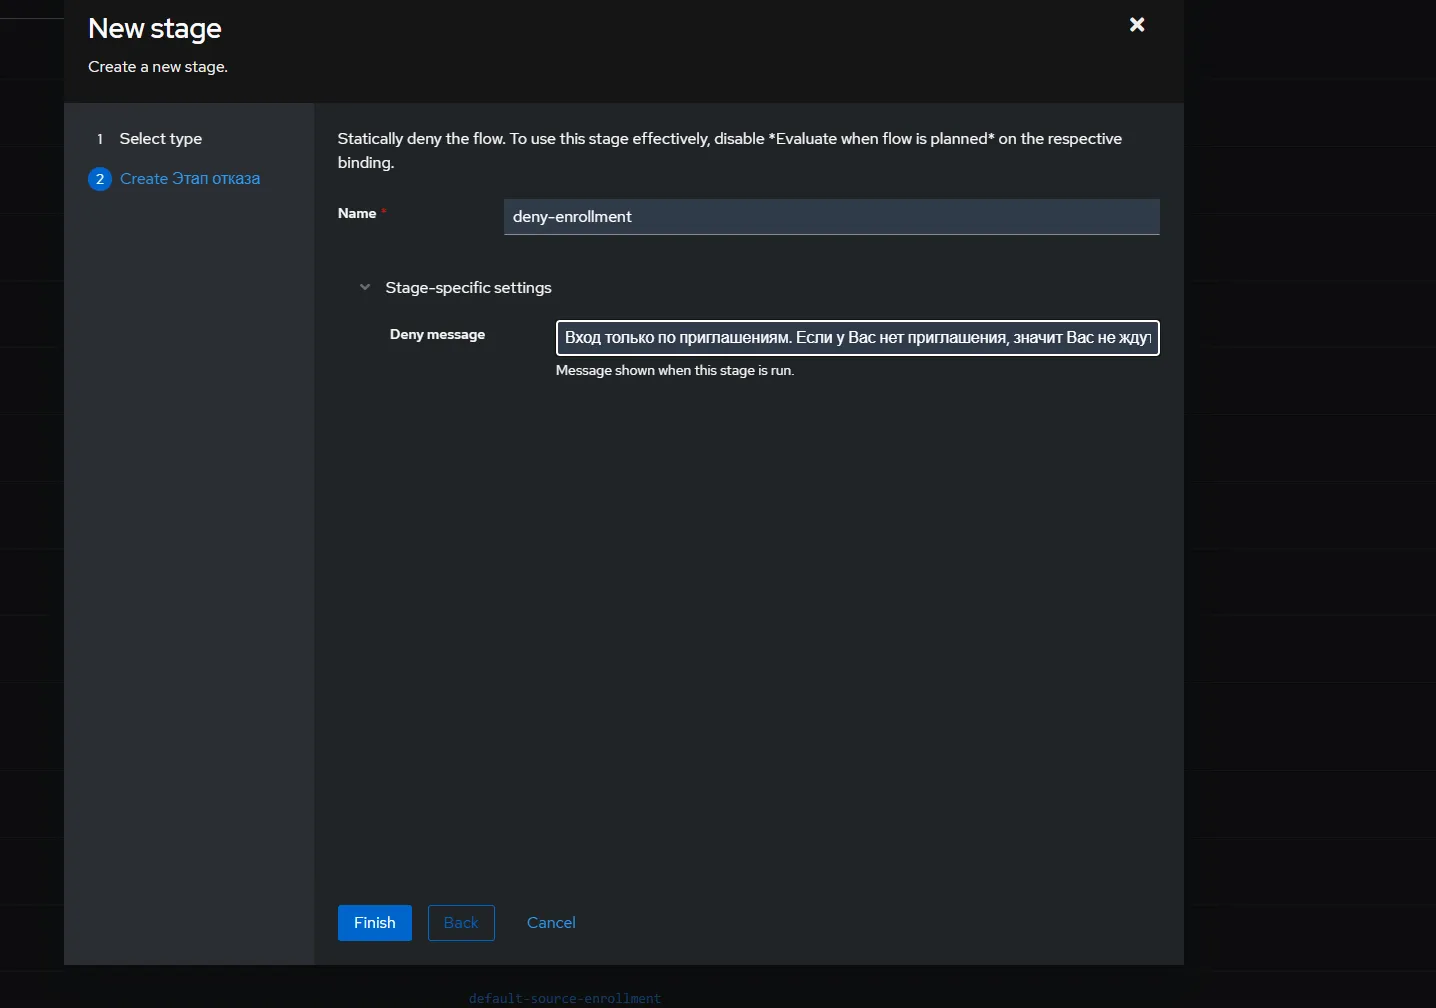Collapse the Stage-specific settings chevron
The image size is (1436, 1008).
365,288
